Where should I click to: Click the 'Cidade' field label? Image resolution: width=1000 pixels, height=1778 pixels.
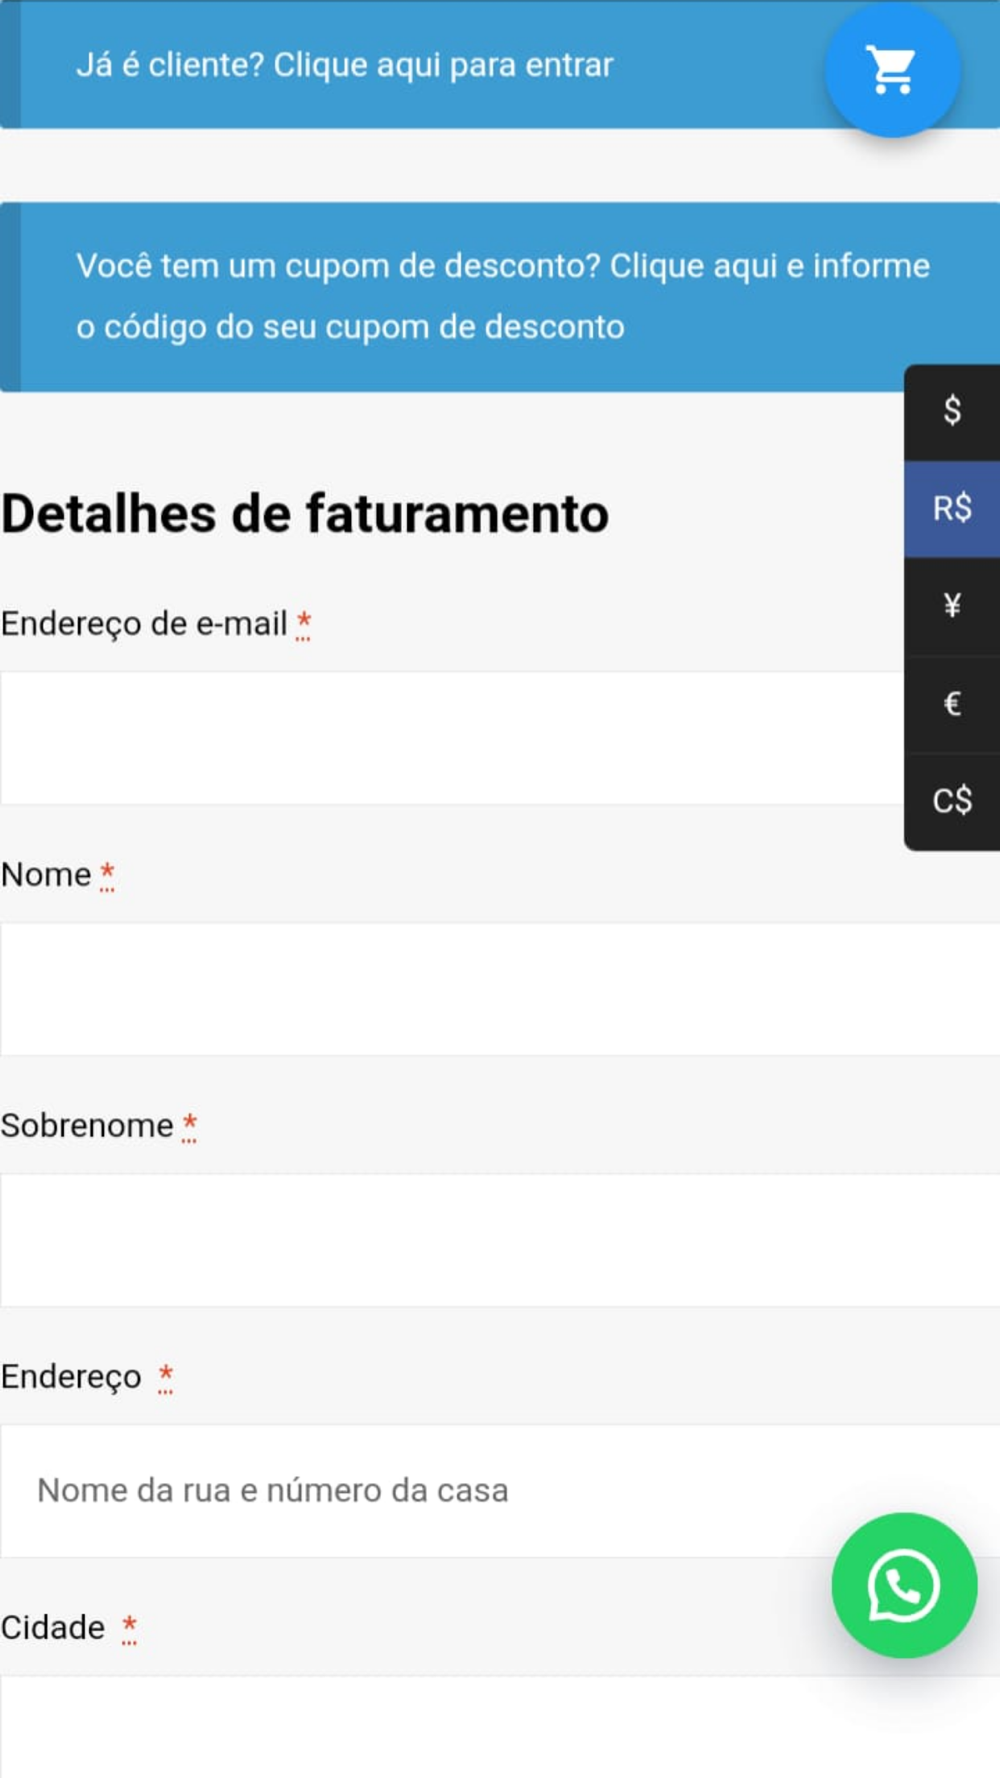pos(53,1628)
